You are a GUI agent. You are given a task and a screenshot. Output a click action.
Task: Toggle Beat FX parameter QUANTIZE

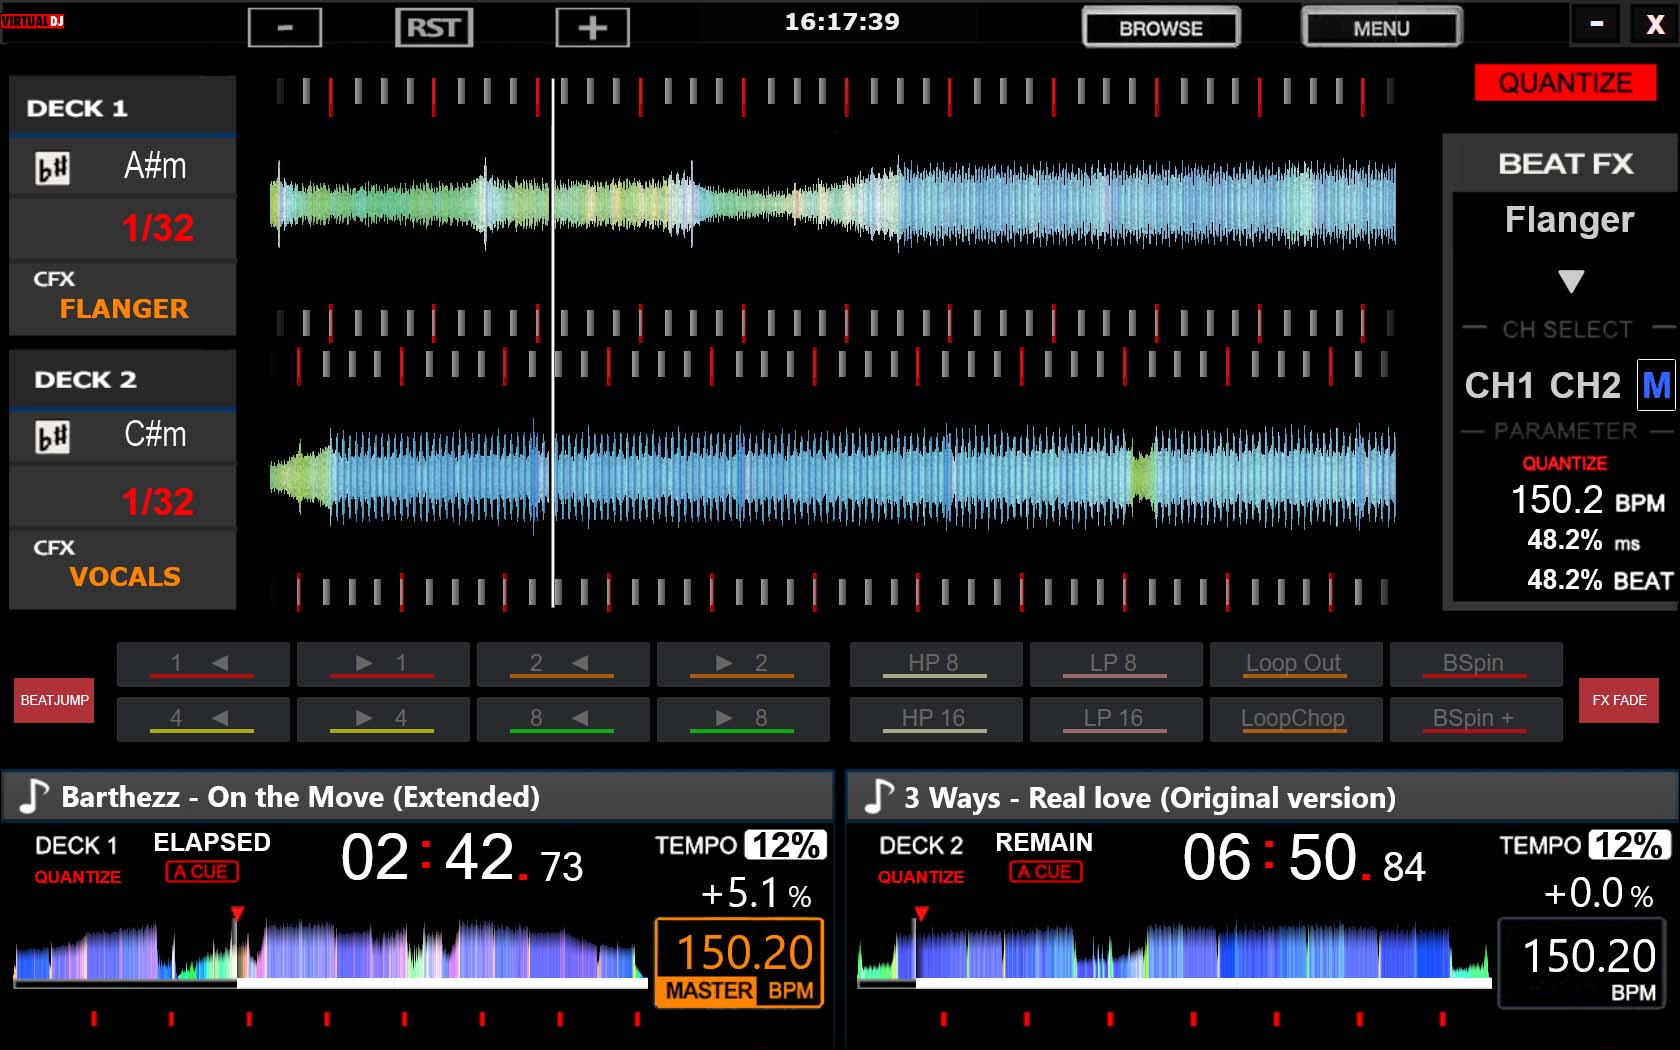pos(1565,464)
